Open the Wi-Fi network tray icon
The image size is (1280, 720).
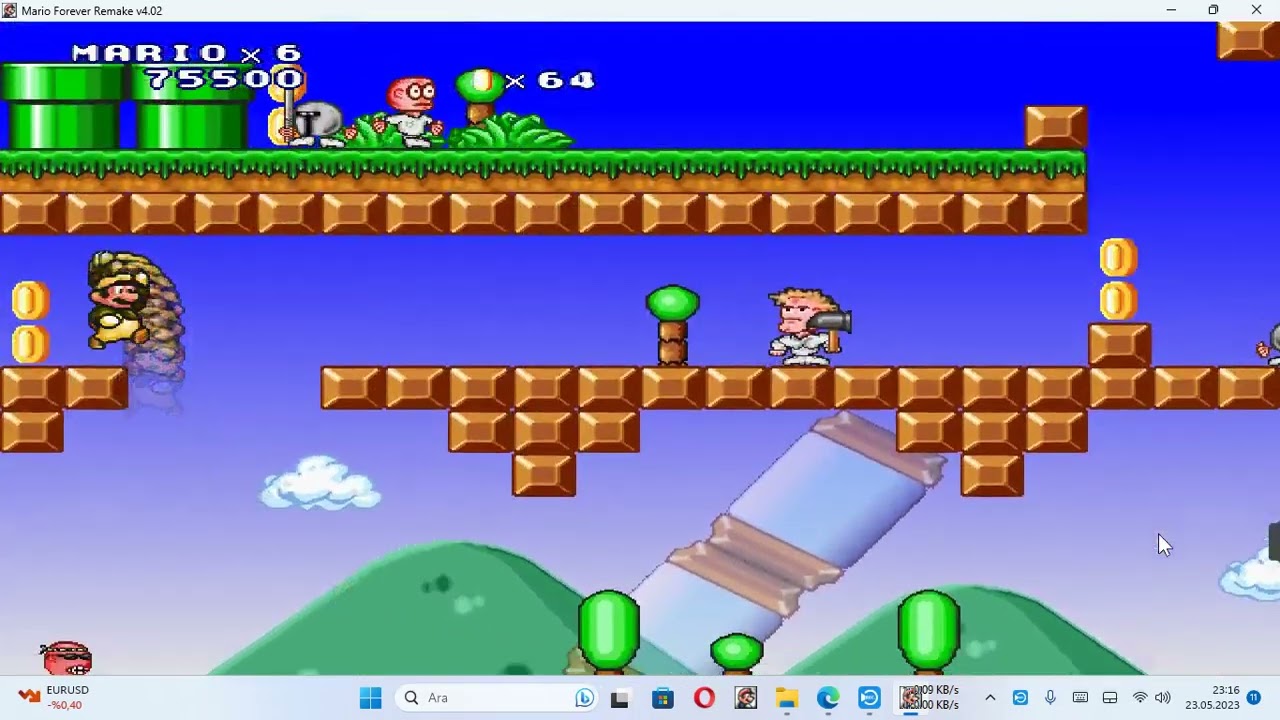pos(1140,698)
